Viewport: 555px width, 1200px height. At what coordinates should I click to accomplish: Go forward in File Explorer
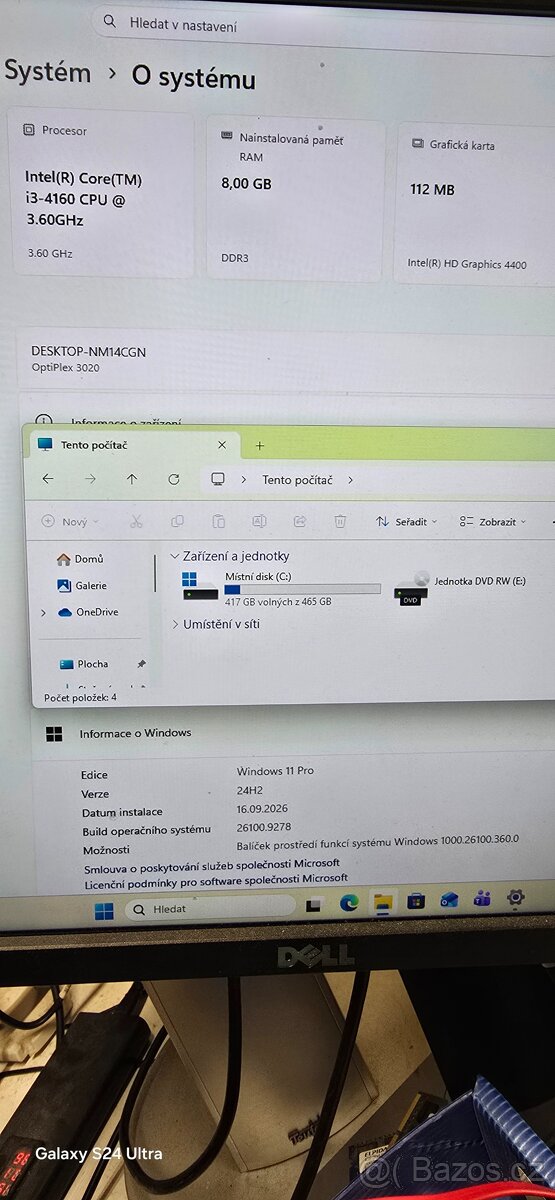[90, 479]
